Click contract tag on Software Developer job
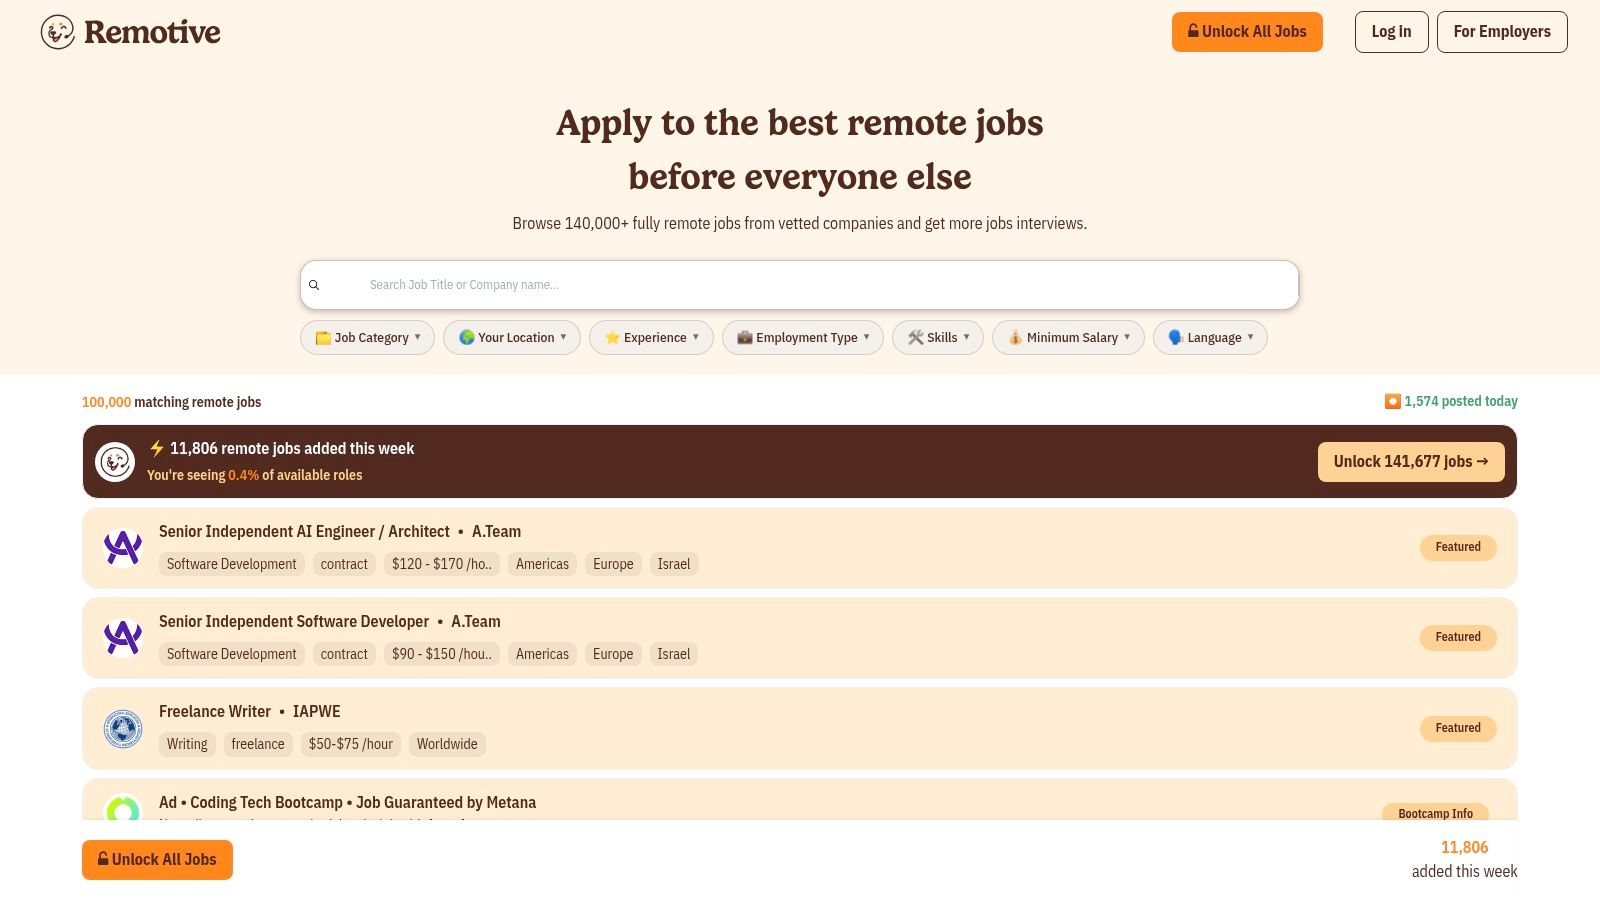1600x900 pixels. pyautogui.click(x=344, y=654)
